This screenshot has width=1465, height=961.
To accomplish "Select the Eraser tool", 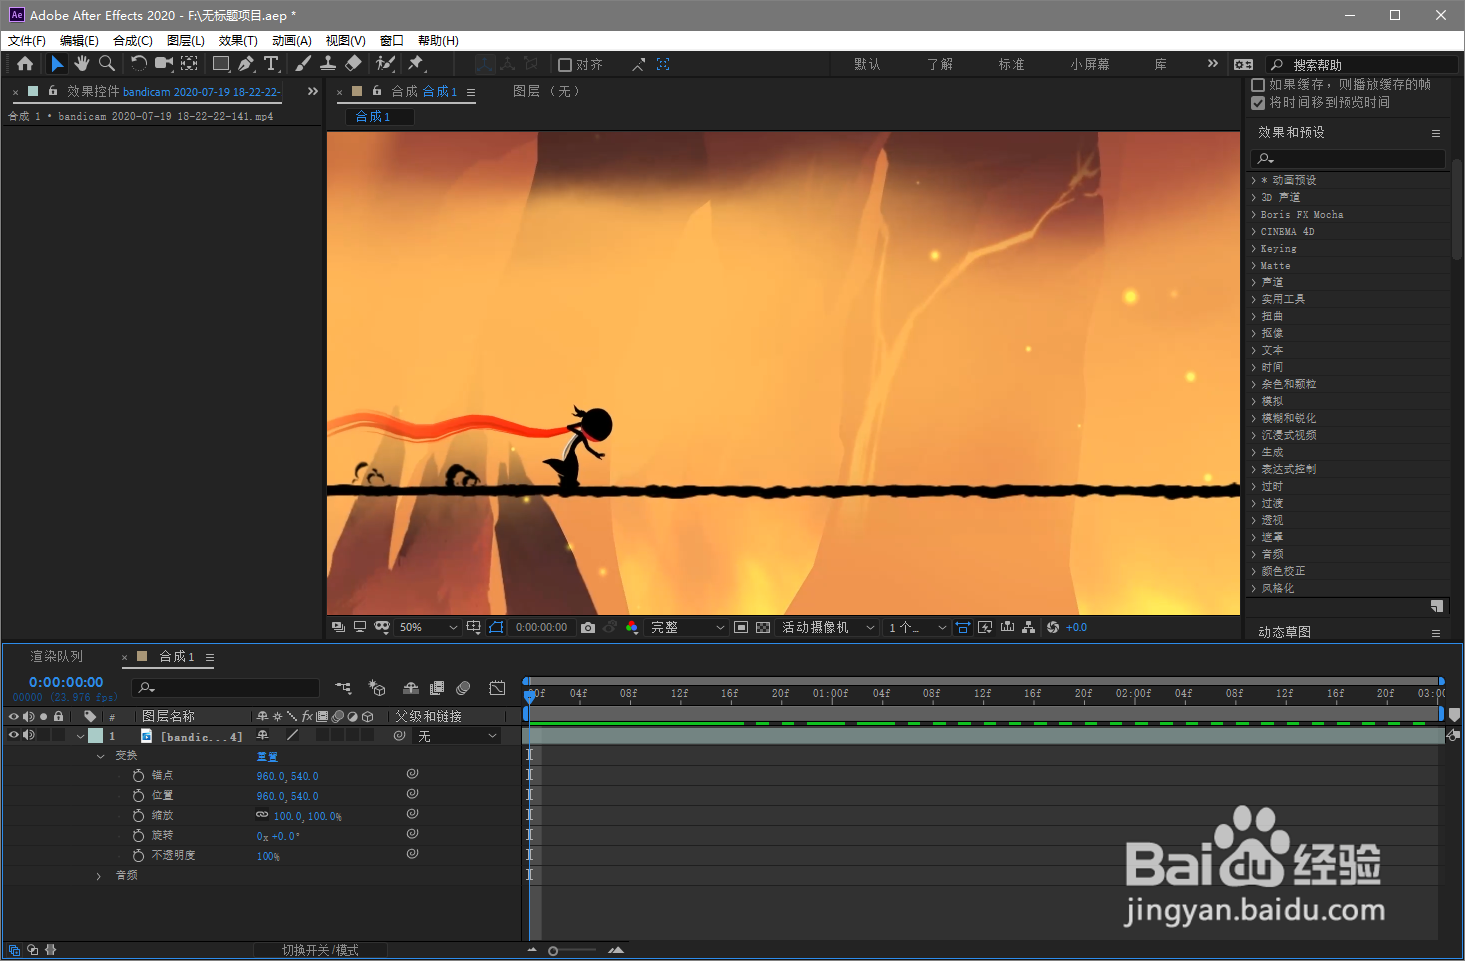I will (353, 64).
